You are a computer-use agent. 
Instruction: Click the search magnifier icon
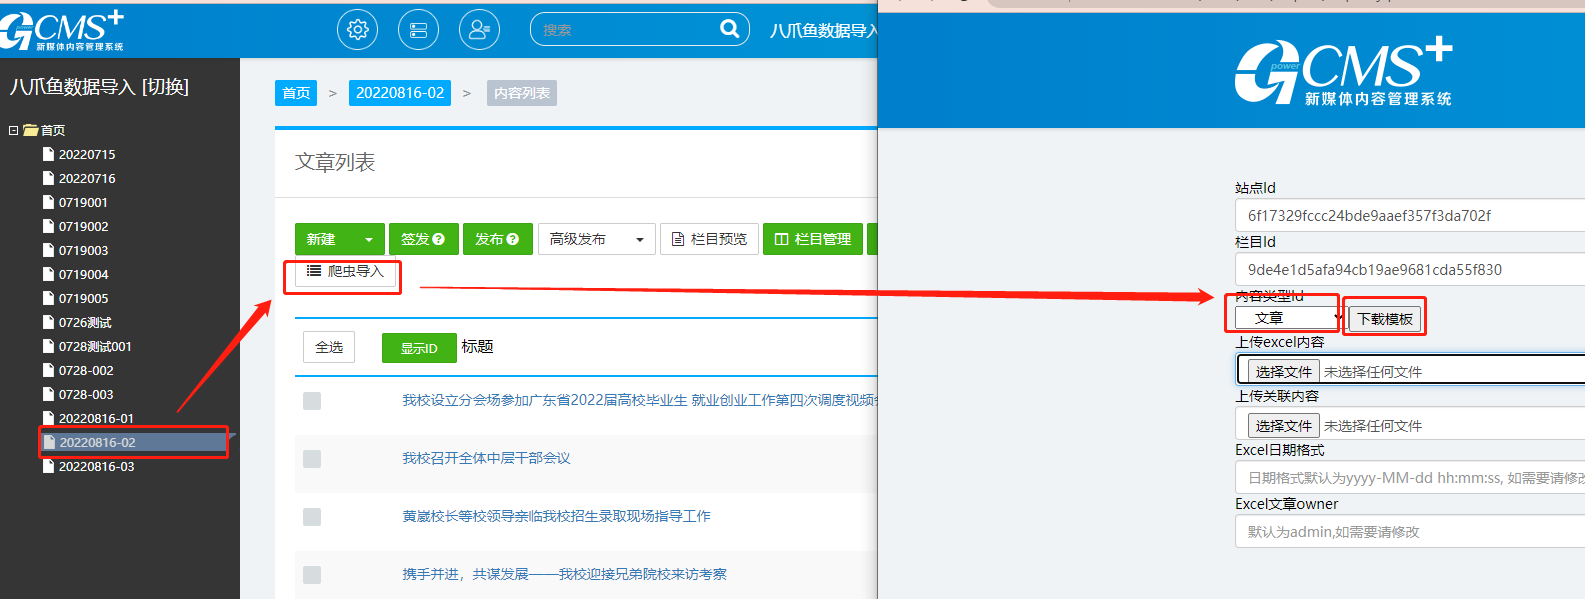coord(730,29)
